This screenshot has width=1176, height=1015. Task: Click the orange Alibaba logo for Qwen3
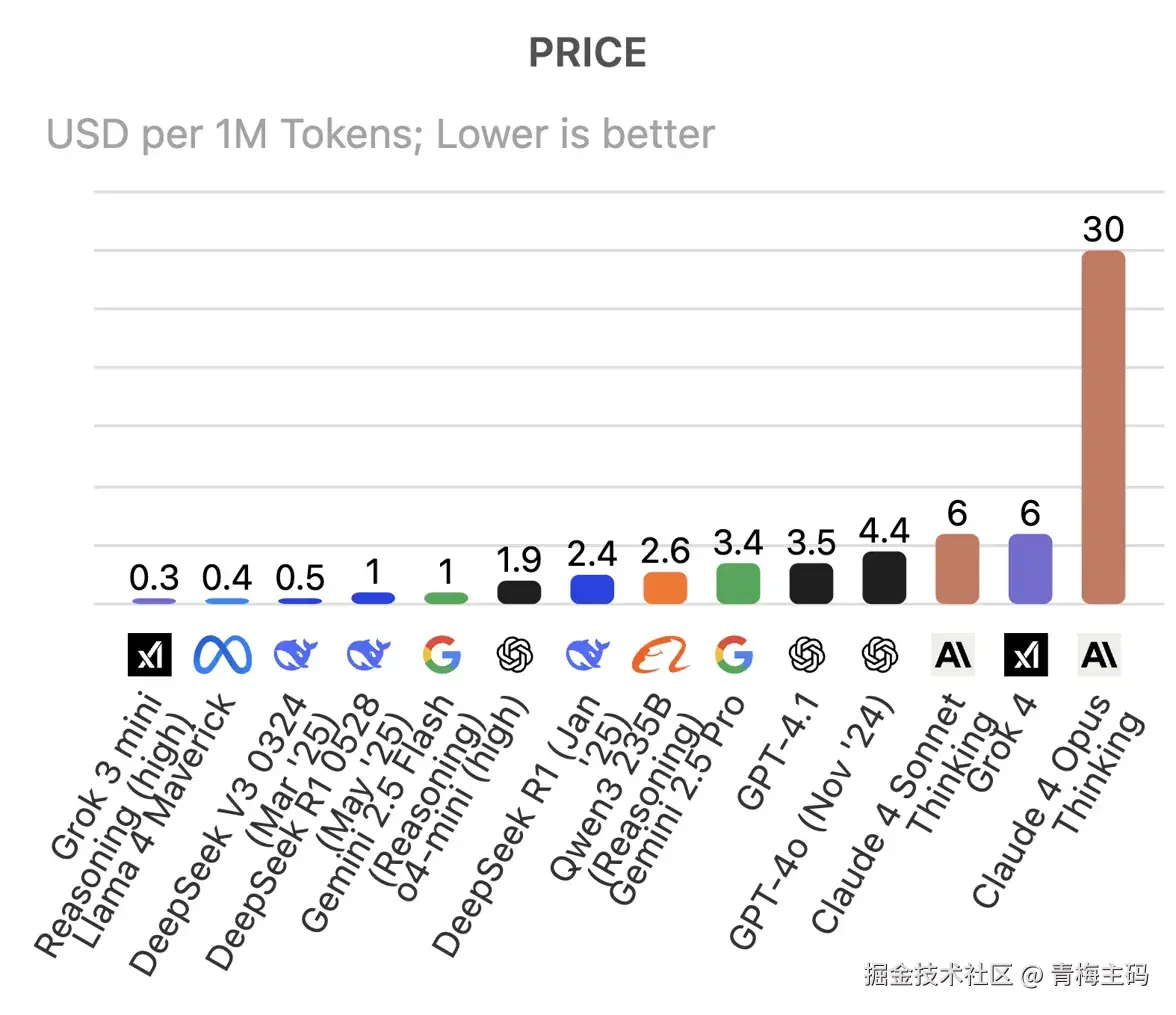click(x=661, y=655)
